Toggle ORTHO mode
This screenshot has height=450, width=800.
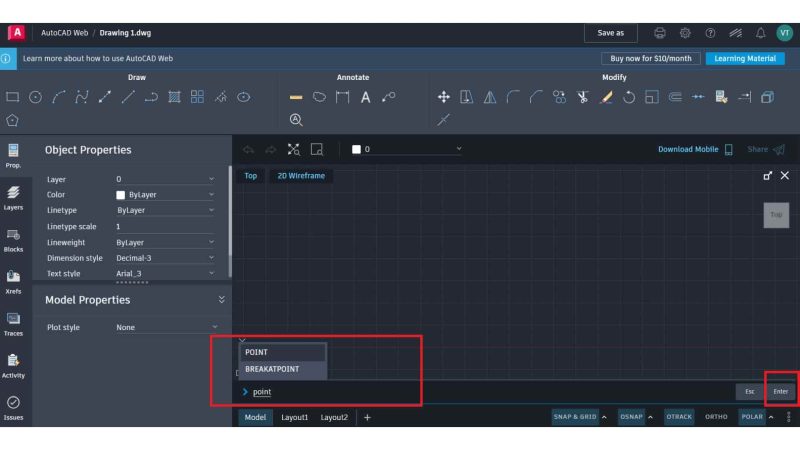[716, 417]
